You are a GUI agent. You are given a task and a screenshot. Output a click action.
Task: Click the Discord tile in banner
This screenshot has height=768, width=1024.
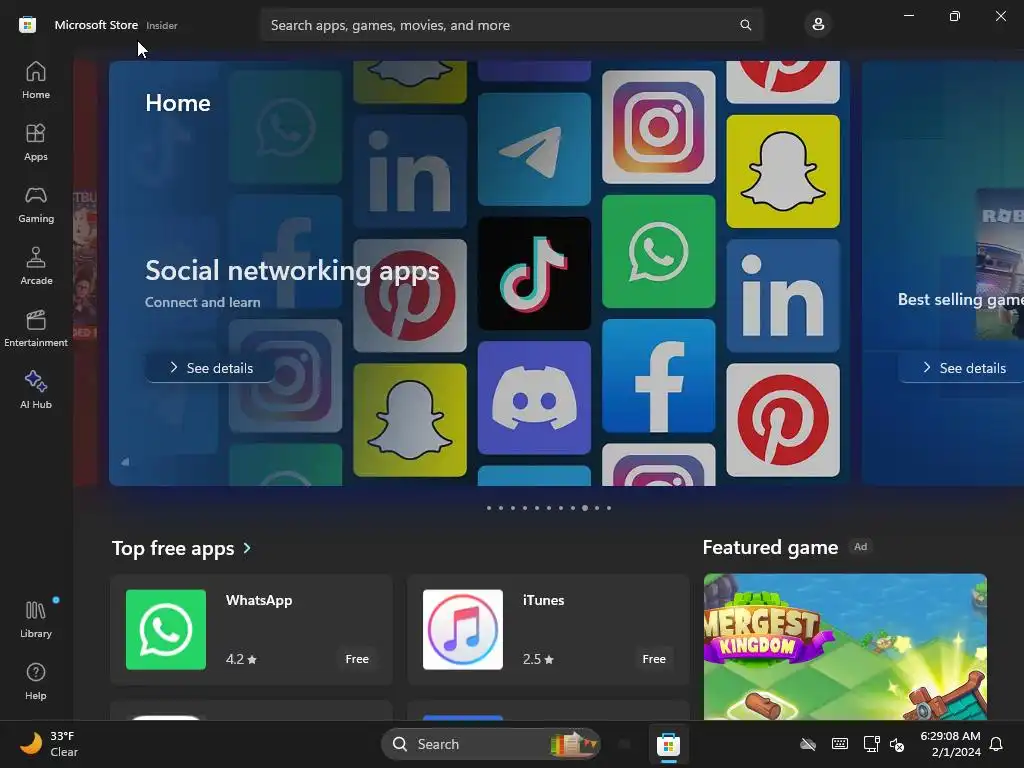[x=534, y=398]
